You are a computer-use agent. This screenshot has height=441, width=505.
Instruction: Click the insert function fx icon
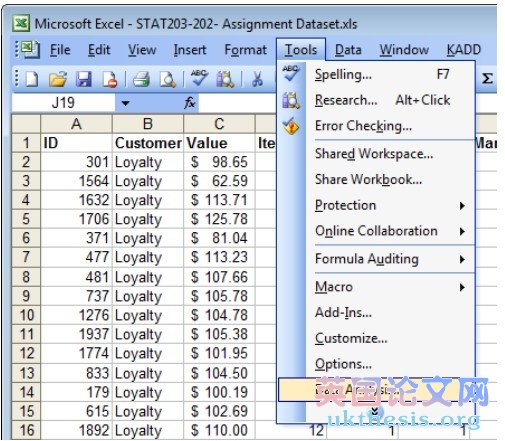[x=190, y=103]
